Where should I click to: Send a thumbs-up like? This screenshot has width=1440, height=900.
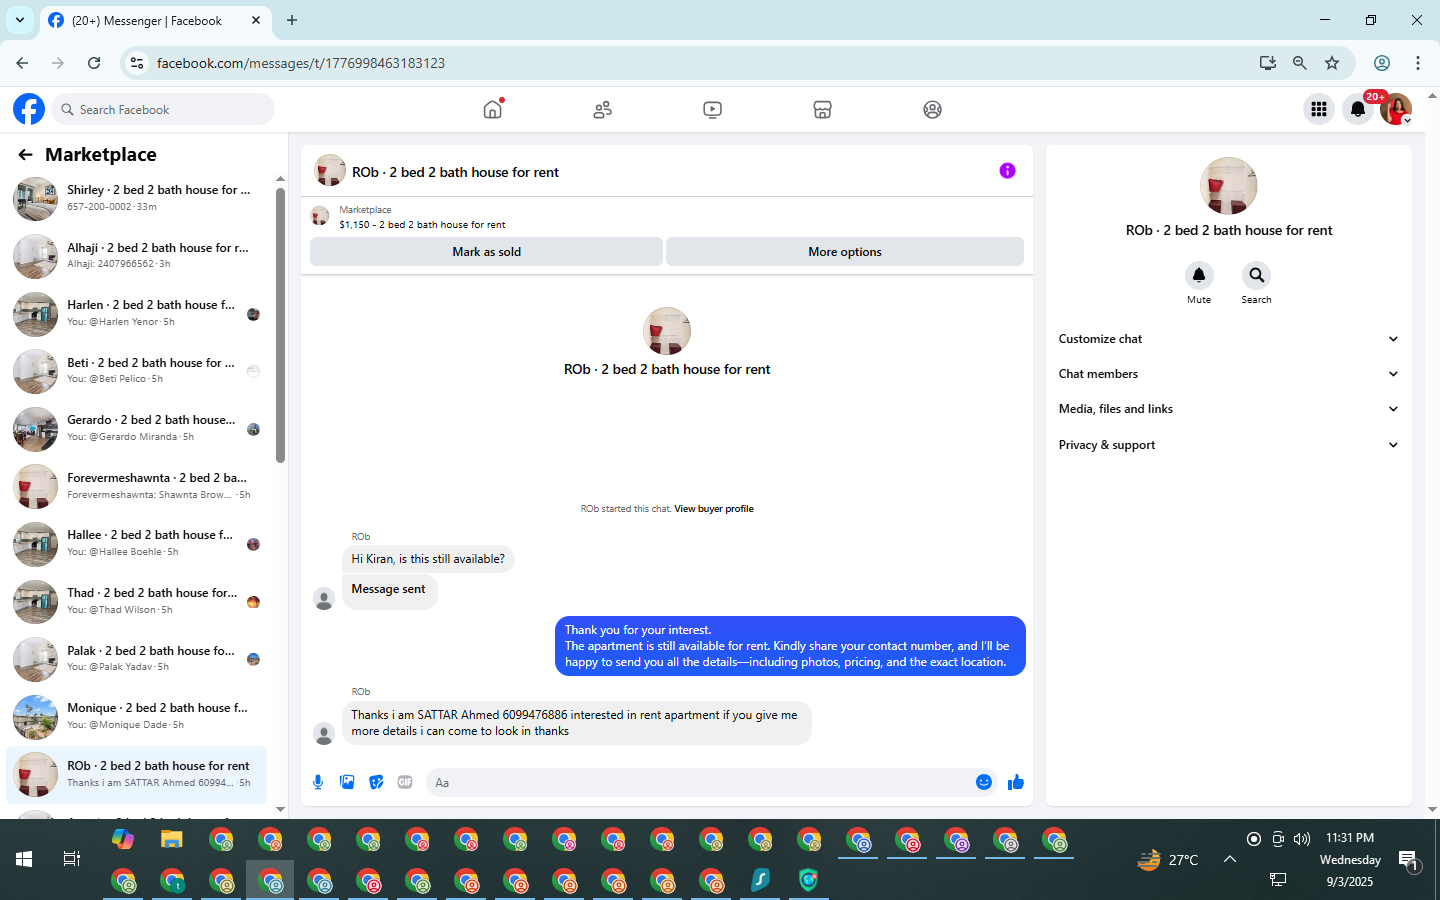1016,782
